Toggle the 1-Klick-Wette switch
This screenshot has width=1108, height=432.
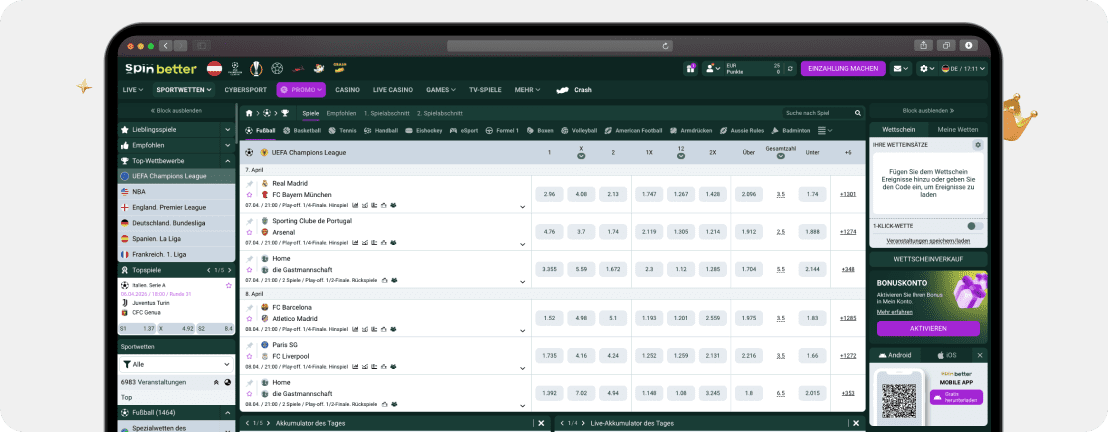(974, 226)
